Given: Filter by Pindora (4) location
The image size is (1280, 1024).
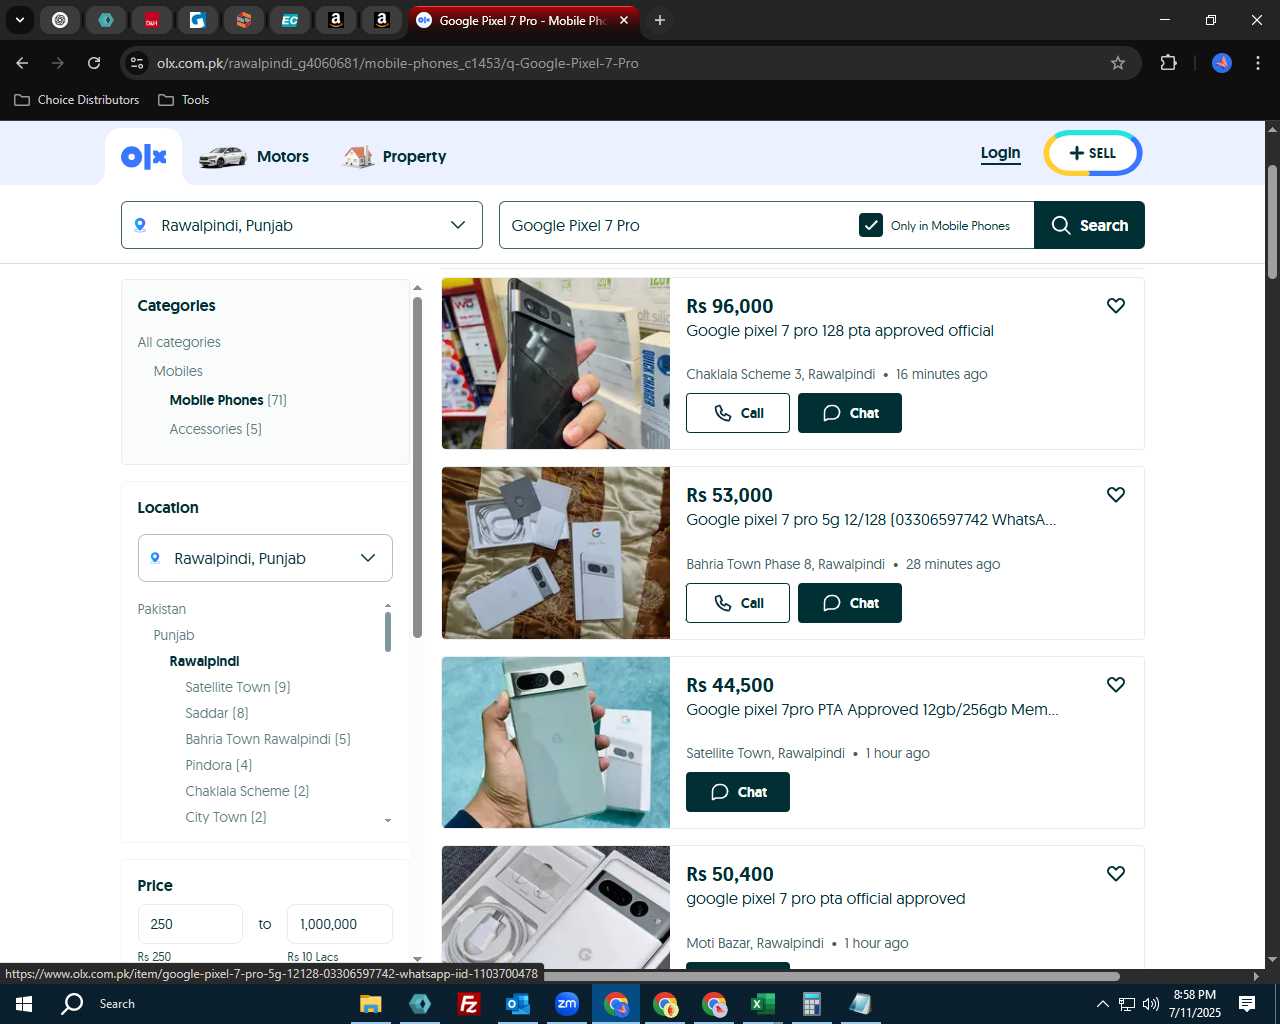Looking at the screenshot, I should 219,765.
